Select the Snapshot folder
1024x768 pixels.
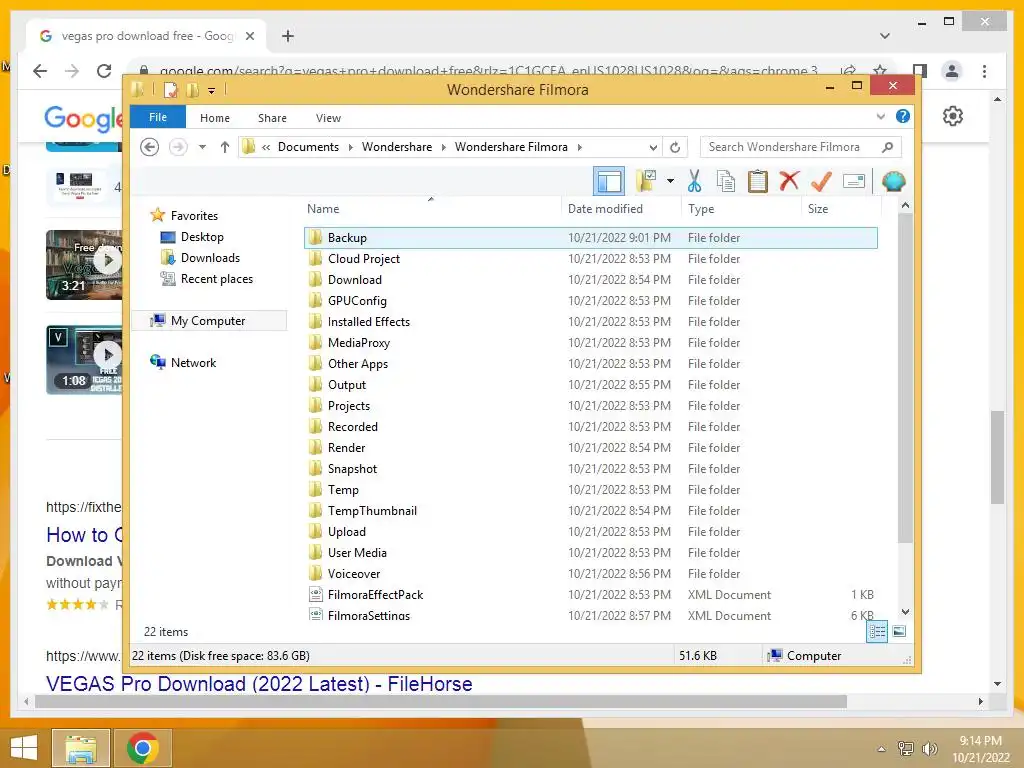pos(590,468)
